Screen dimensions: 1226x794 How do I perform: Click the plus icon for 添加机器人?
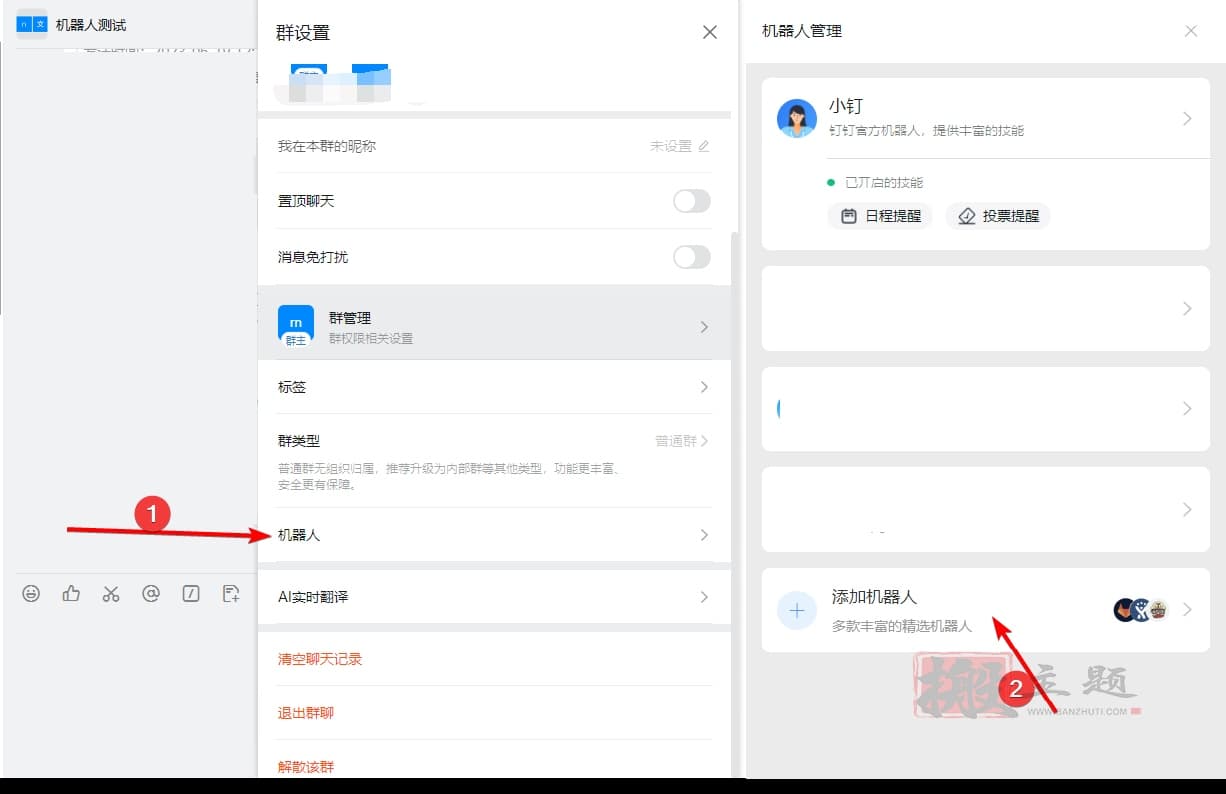tap(797, 610)
